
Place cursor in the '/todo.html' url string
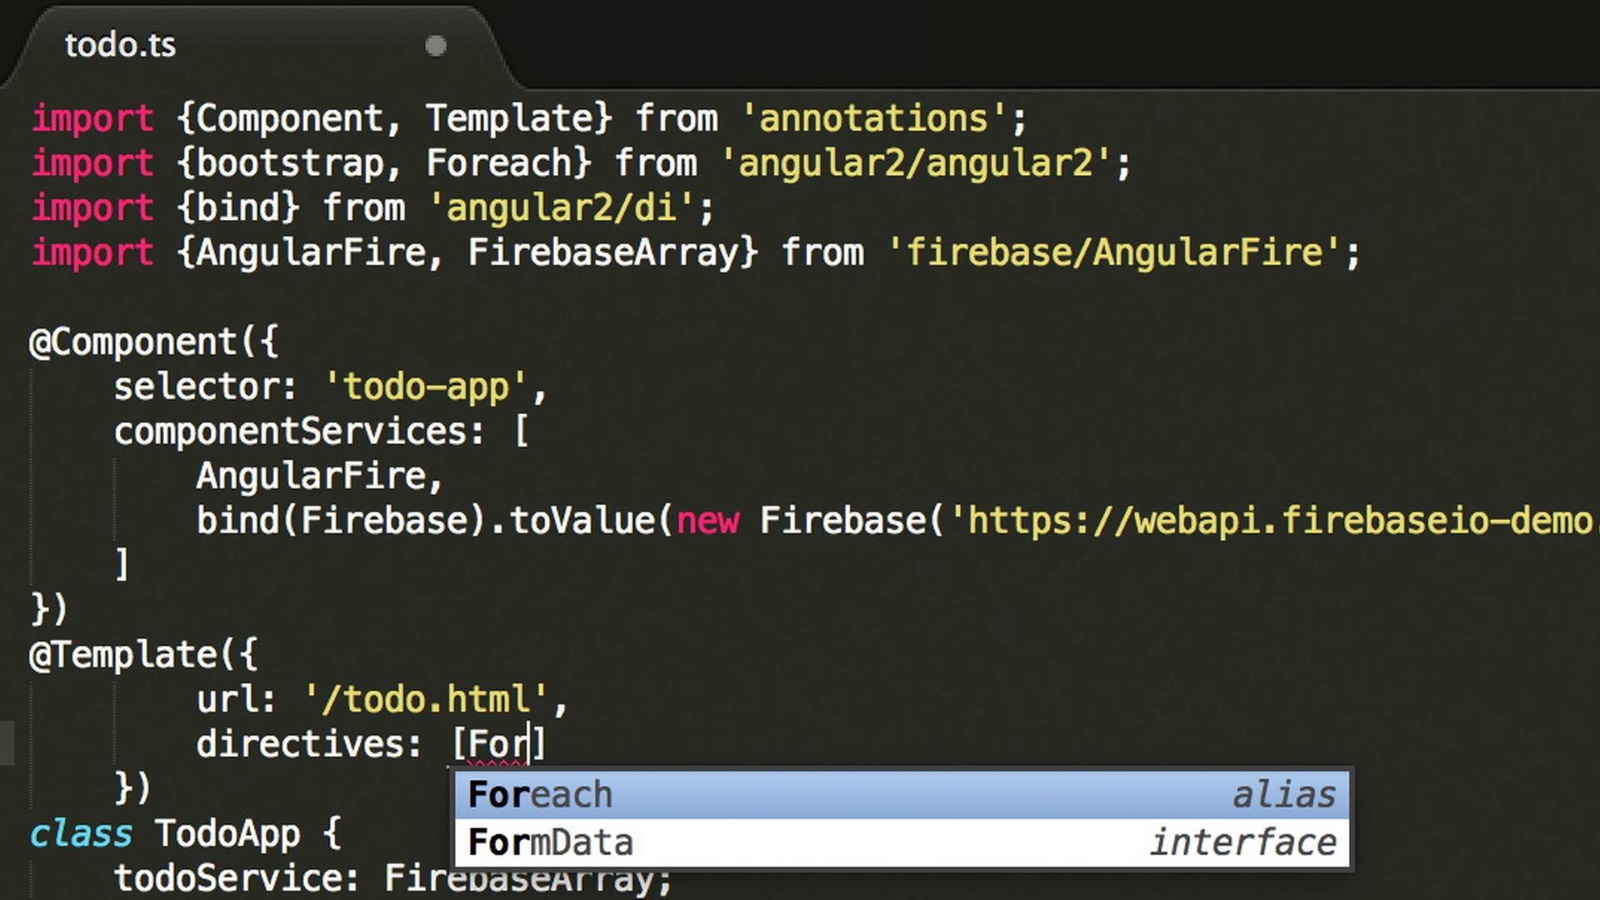(426, 700)
